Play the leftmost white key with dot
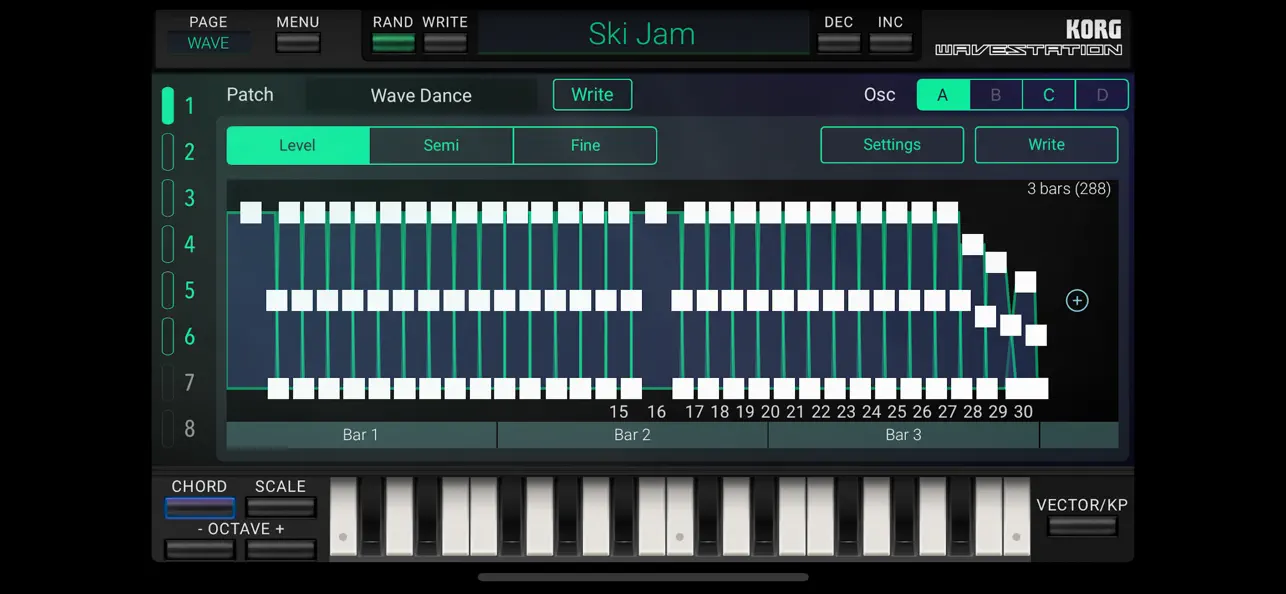This screenshot has height=594, width=1286. [x=343, y=517]
